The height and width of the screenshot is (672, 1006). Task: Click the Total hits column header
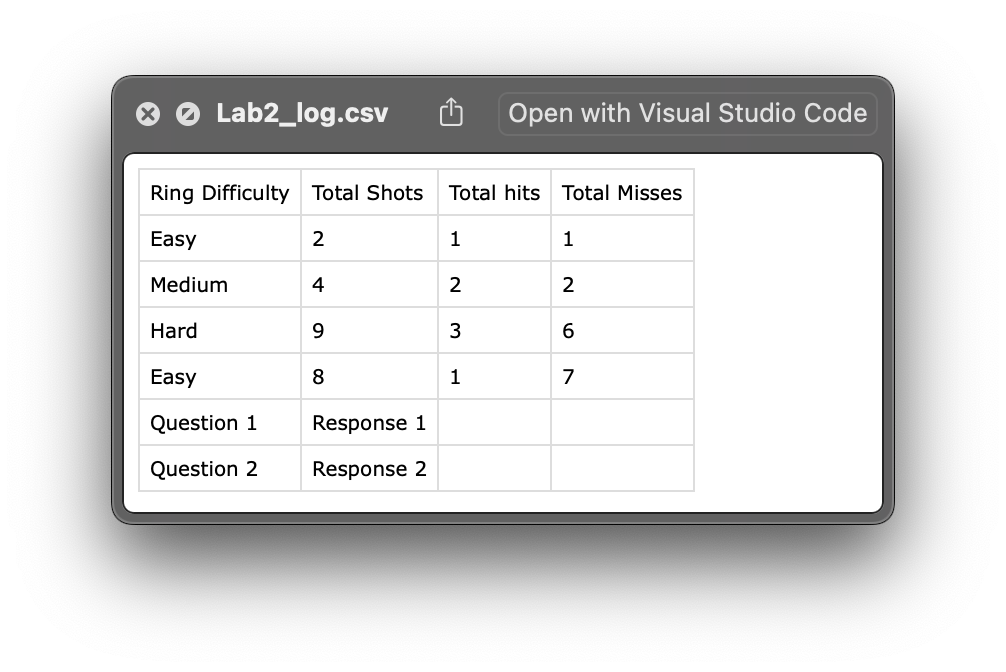click(x=494, y=193)
